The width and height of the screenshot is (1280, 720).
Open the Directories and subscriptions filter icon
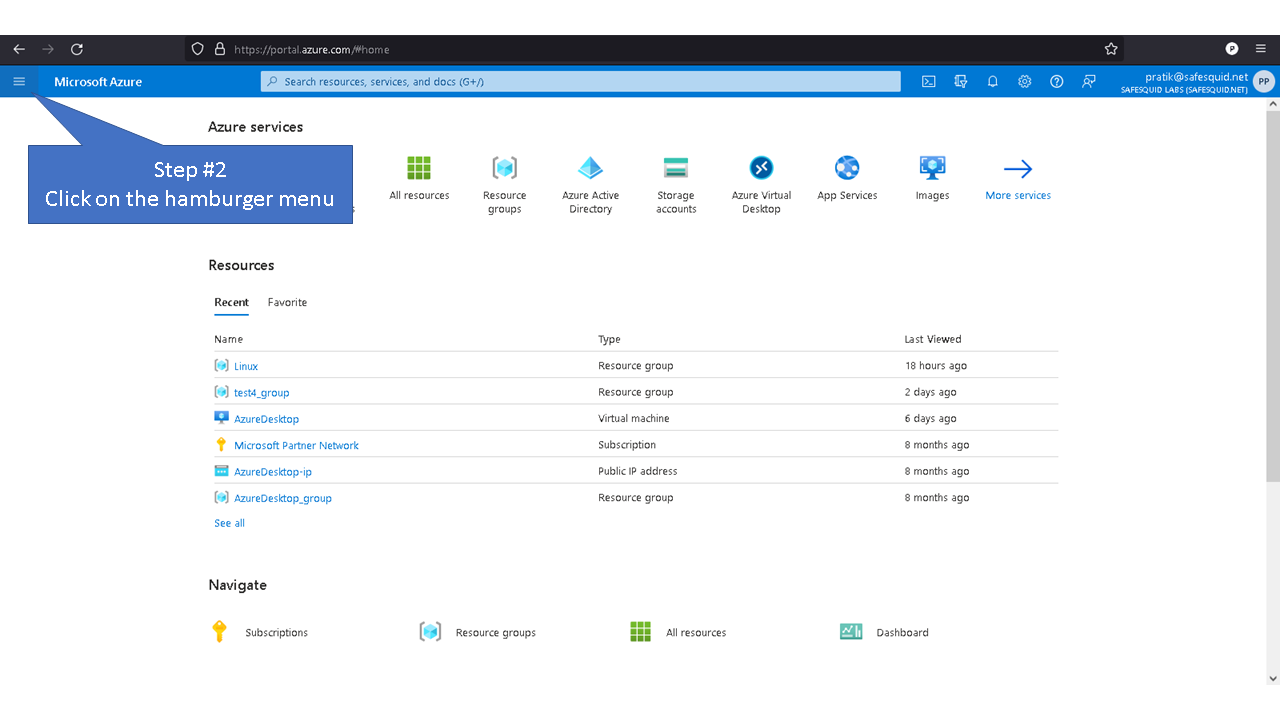tap(960, 82)
